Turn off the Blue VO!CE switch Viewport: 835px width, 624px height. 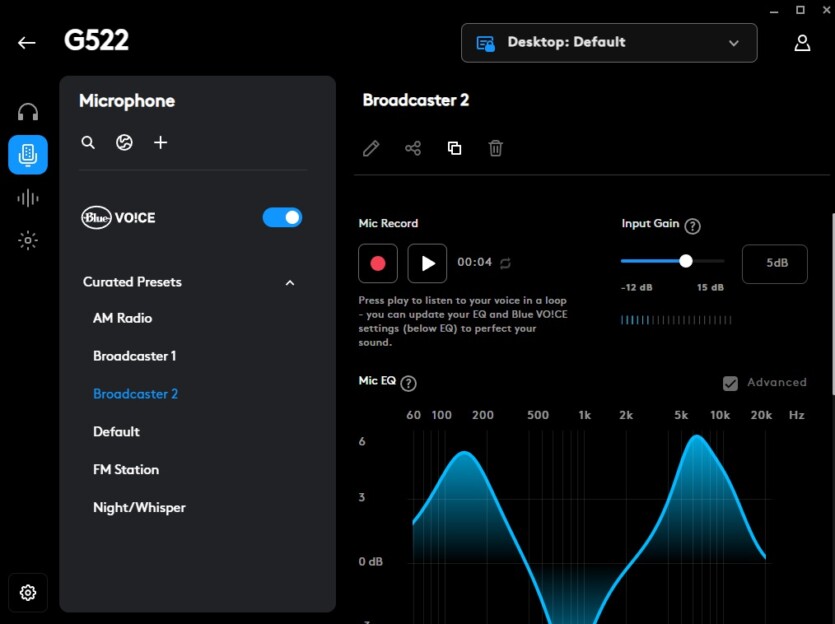pos(282,217)
